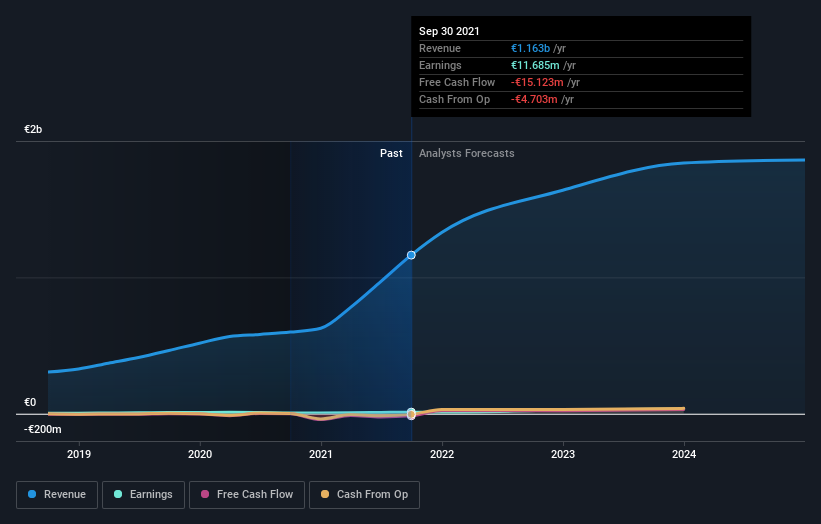This screenshot has height=524, width=821.
Task: Toggle the Free Cash Flow legend button
Action: pyautogui.click(x=247, y=495)
